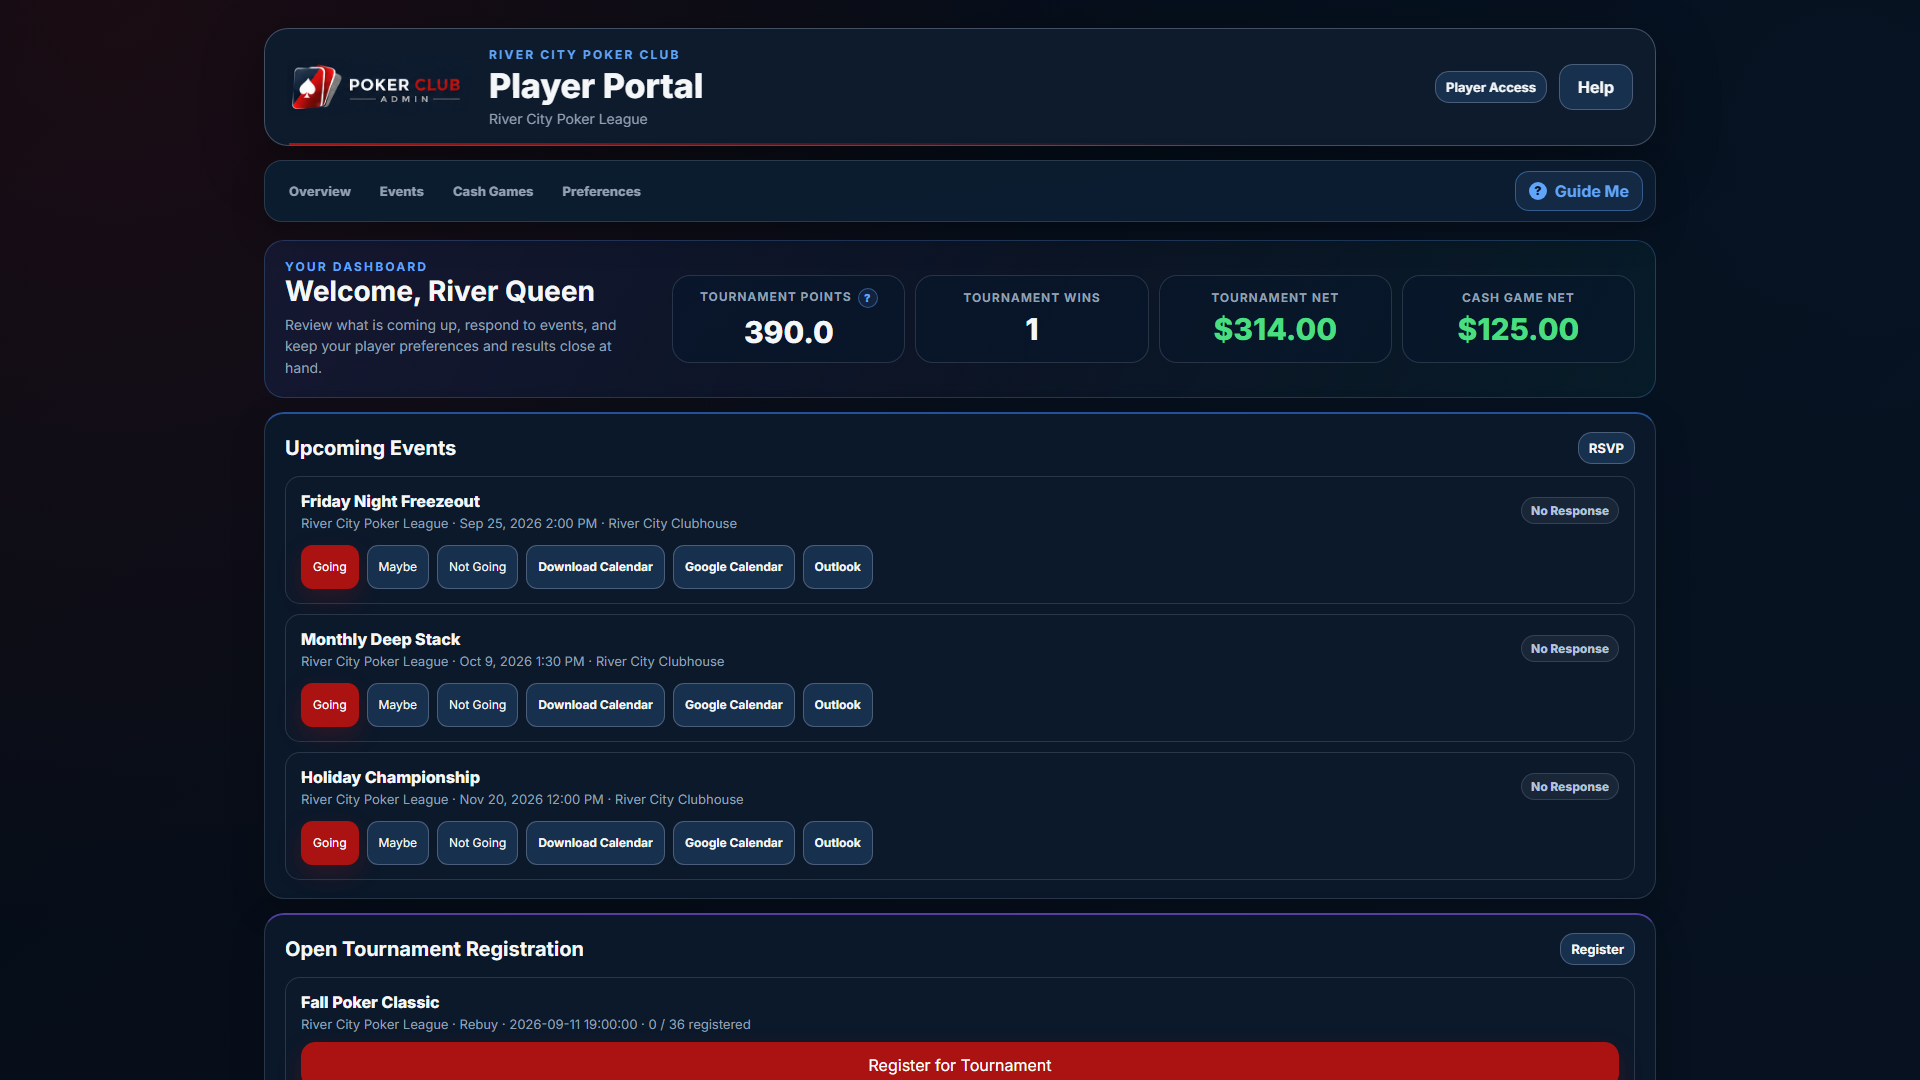The width and height of the screenshot is (1920, 1080).
Task: Click the Tournament Points 390.0 value
Action: click(x=789, y=332)
